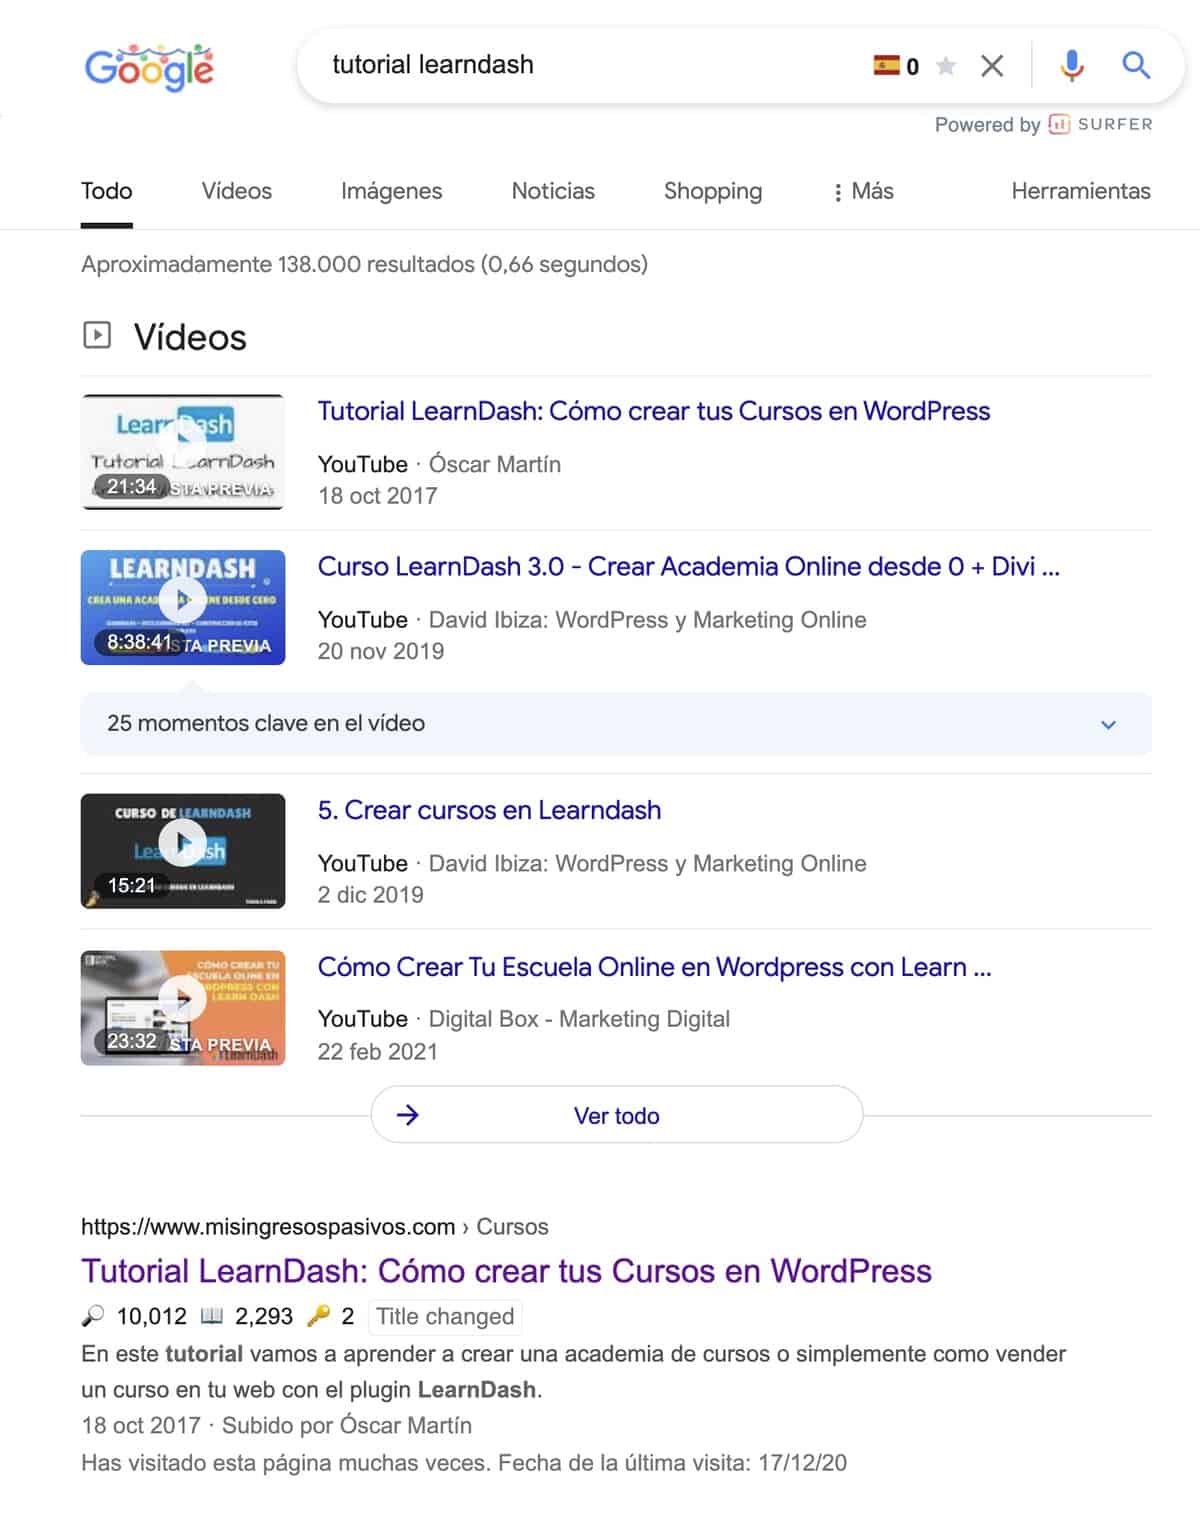Click the three-dot Más menu icon
The height and width of the screenshot is (1529, 1200).
tap(838, 192)
